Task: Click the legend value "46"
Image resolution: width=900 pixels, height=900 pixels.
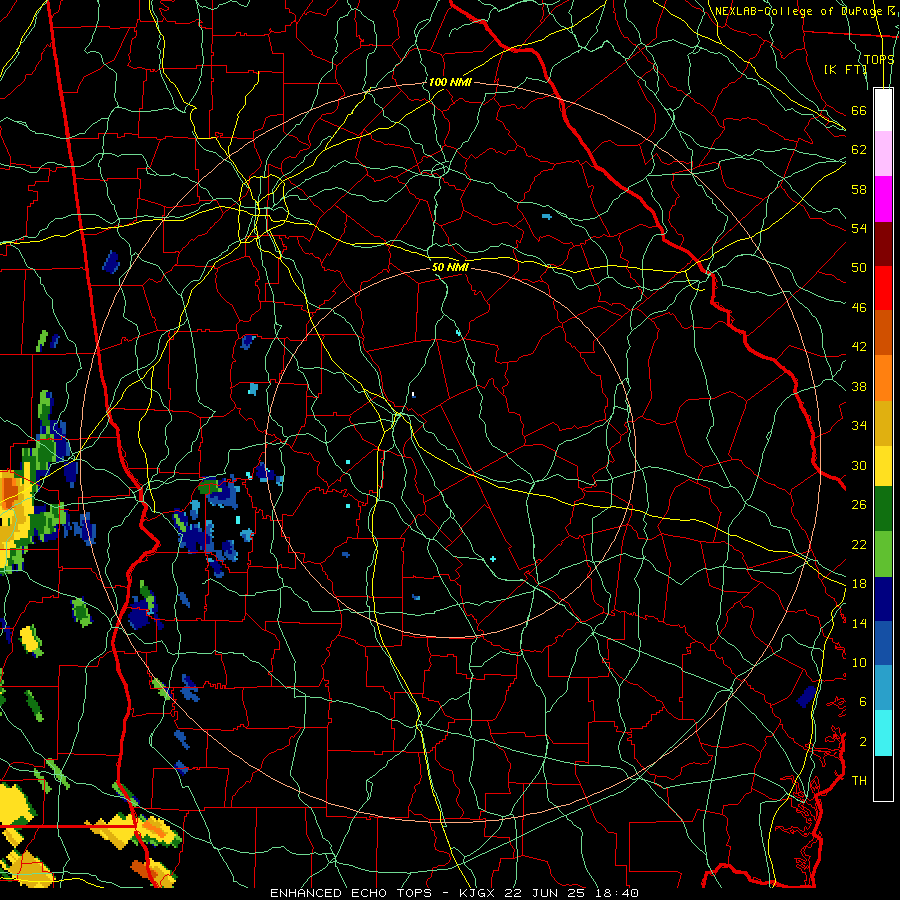Action: (x=859, y=308)
